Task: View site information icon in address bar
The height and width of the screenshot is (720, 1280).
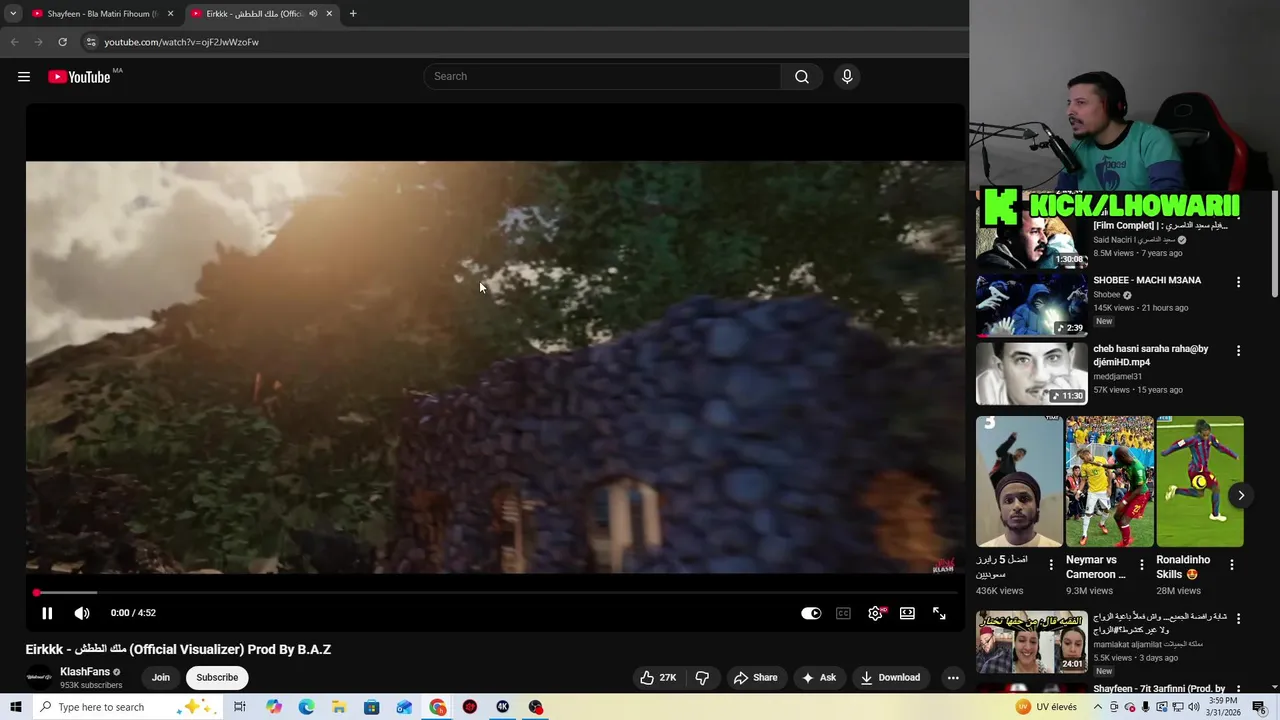Action: (90, 42)
